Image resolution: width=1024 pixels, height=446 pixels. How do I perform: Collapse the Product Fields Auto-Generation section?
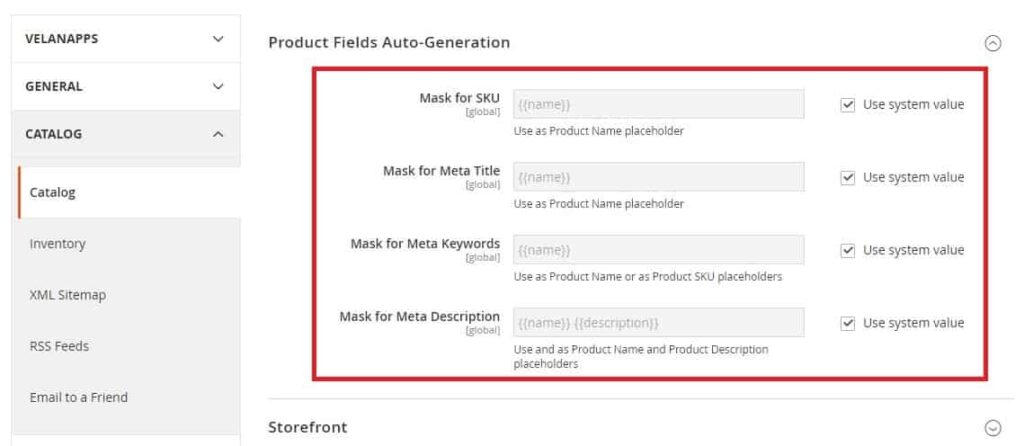click(992, 44)
